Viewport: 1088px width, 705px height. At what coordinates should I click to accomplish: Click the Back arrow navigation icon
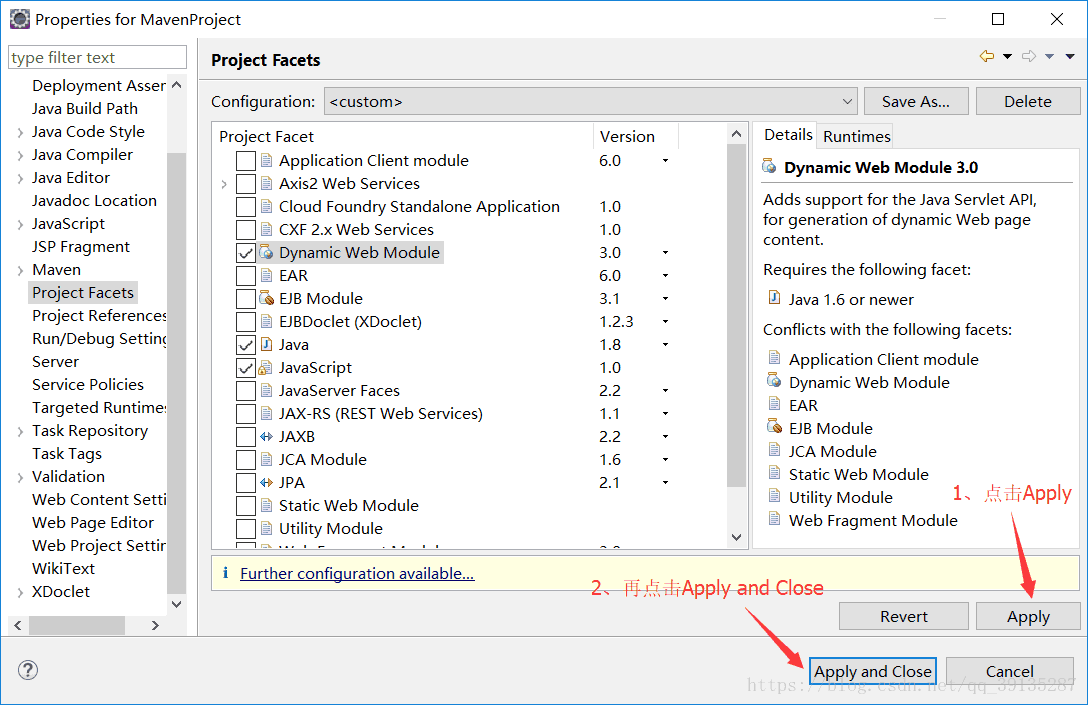(987, 56)
